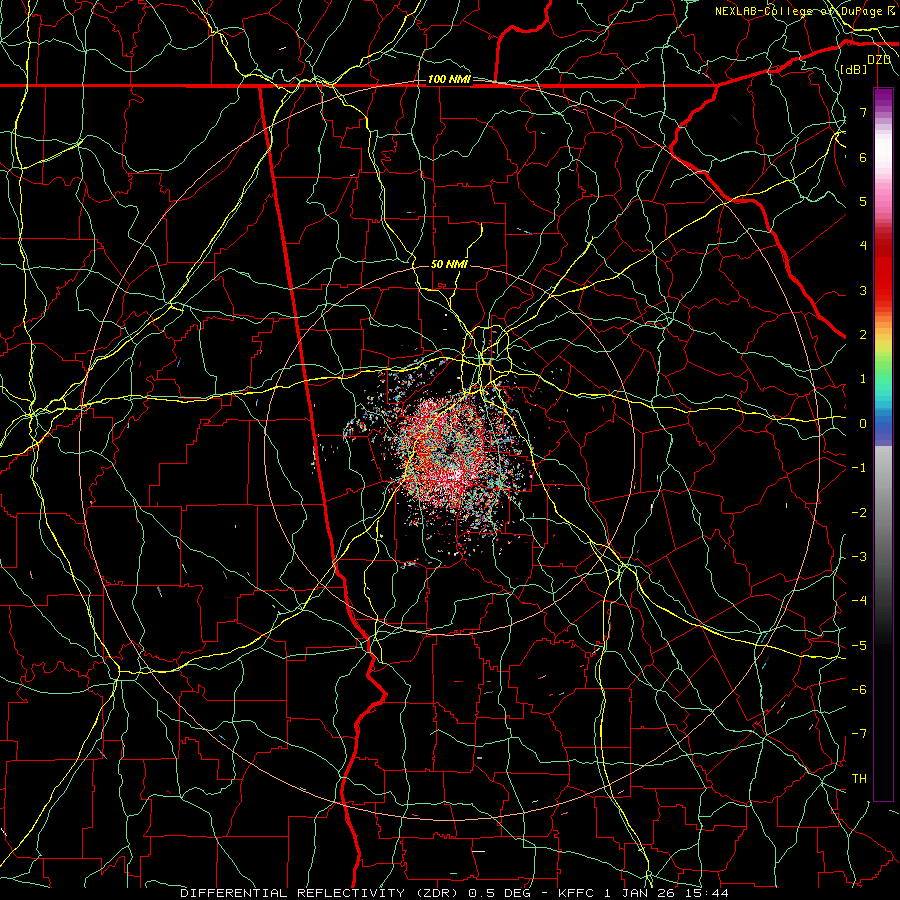
Task: Click the 6 tick label on color scale
Action: pyautogui.click(x=863, y=157)
